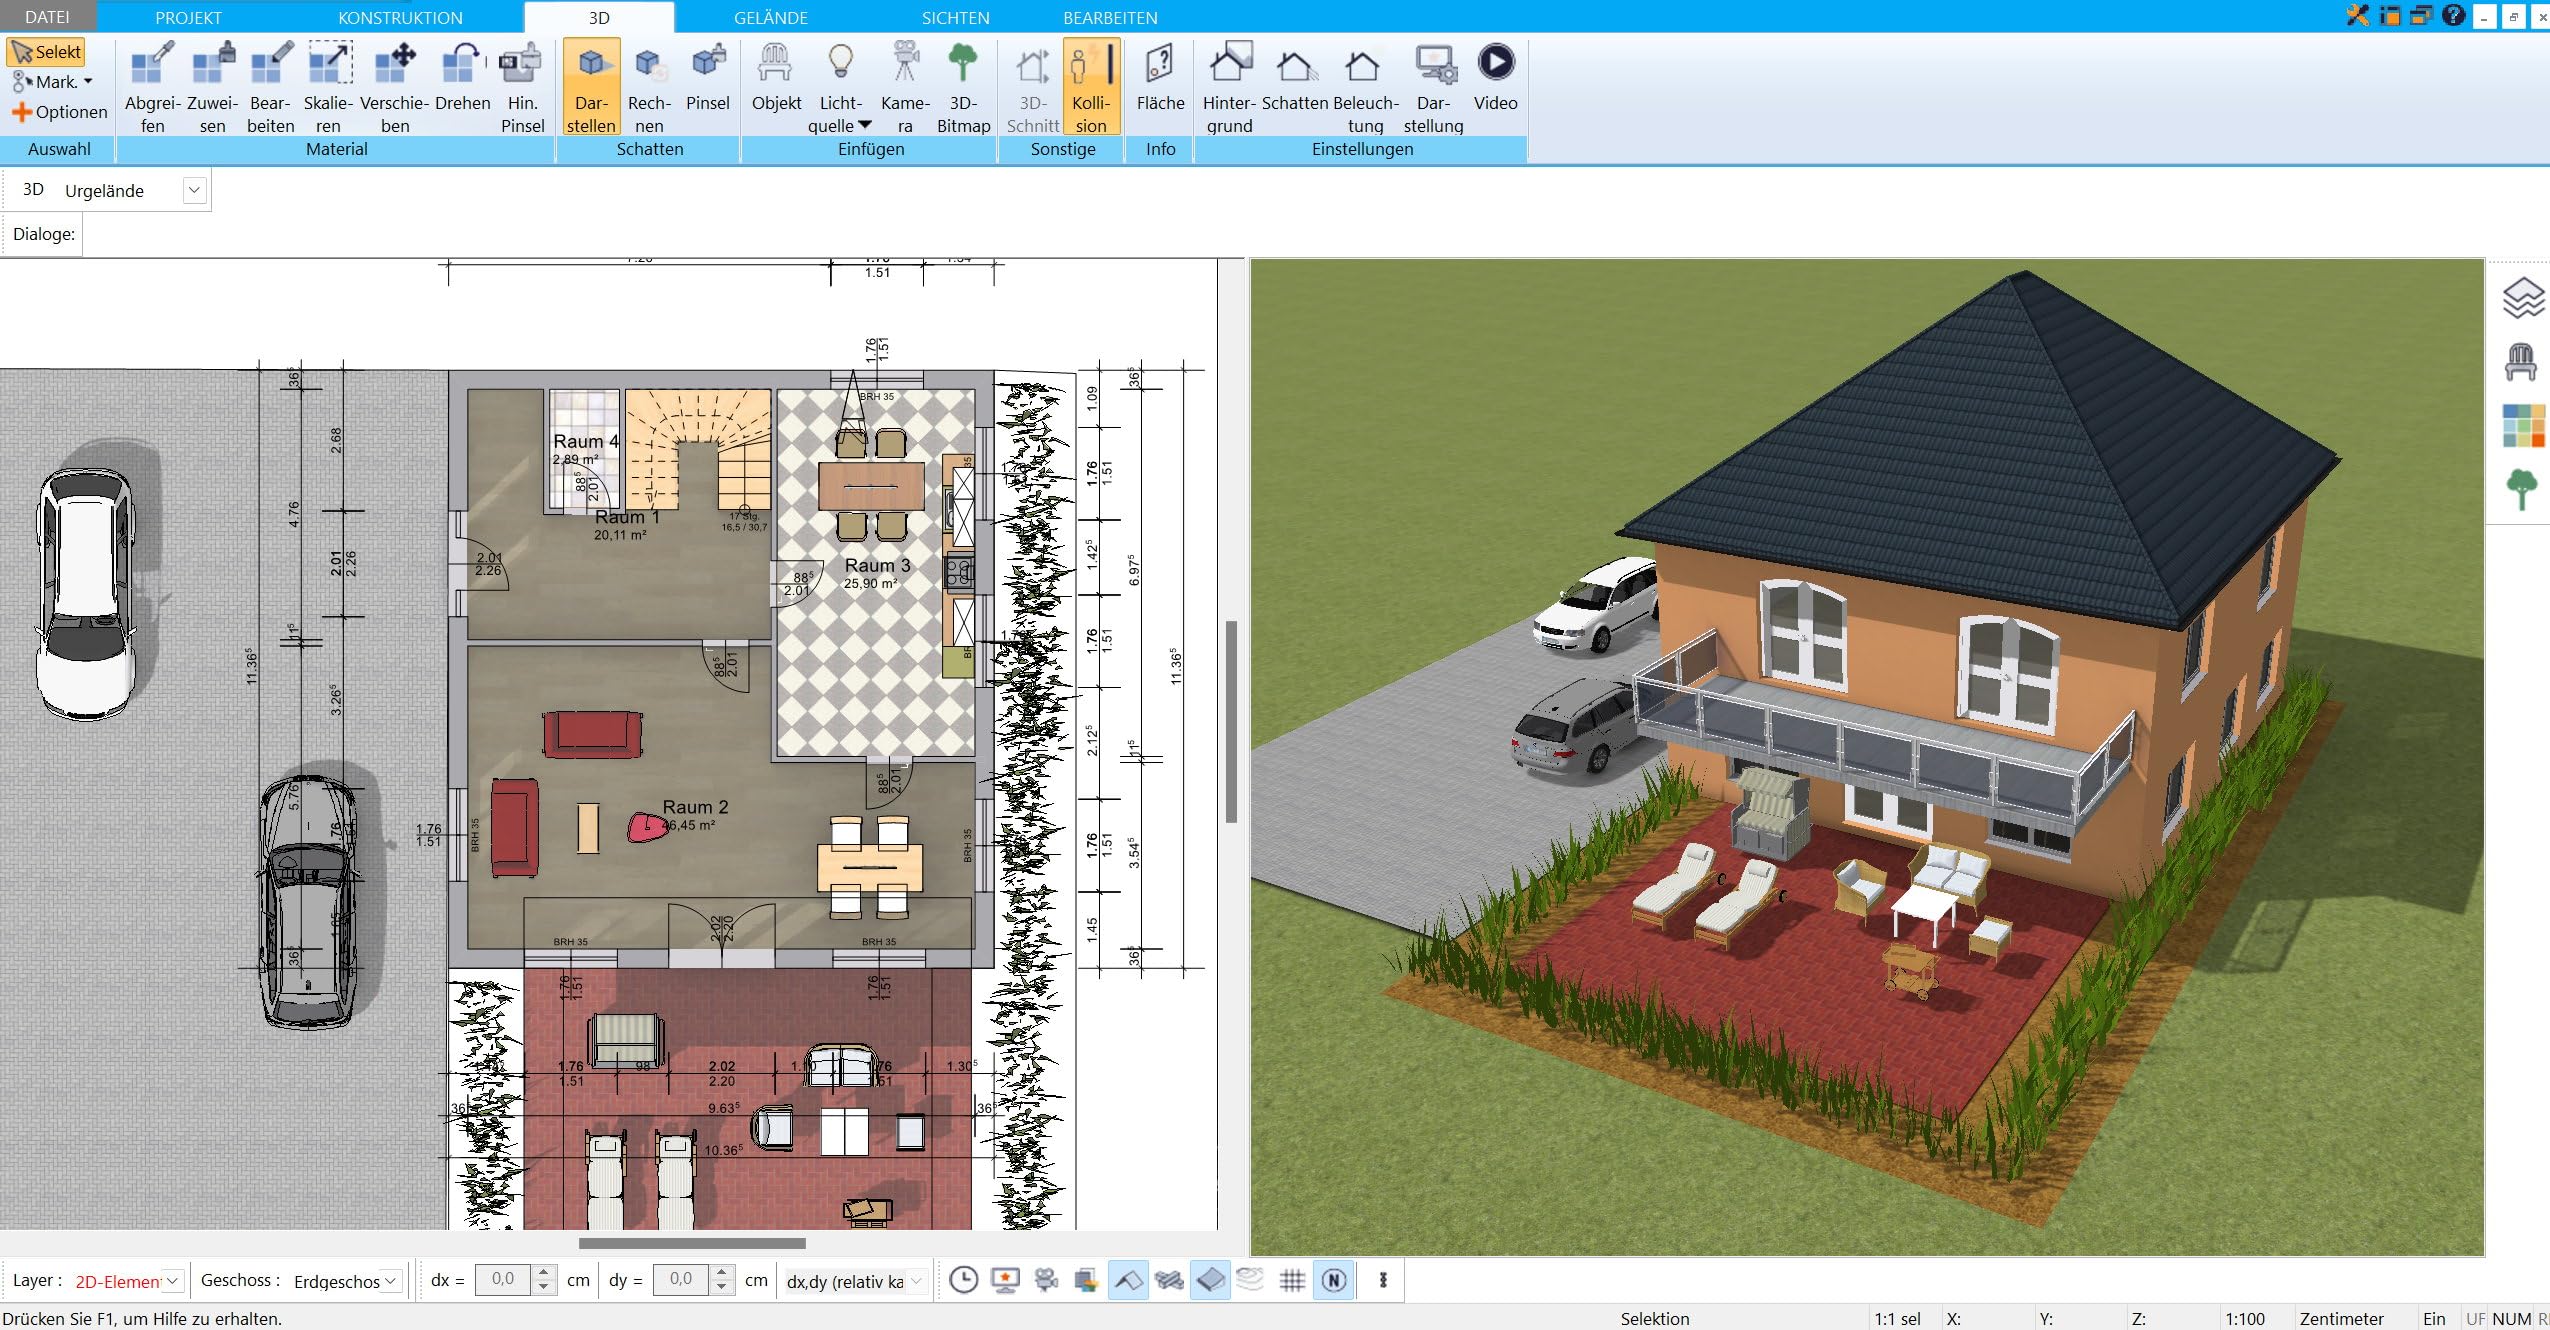Click the dx input field
The width and height of the screenshot is (2550, 1330).
(503, 1280)
